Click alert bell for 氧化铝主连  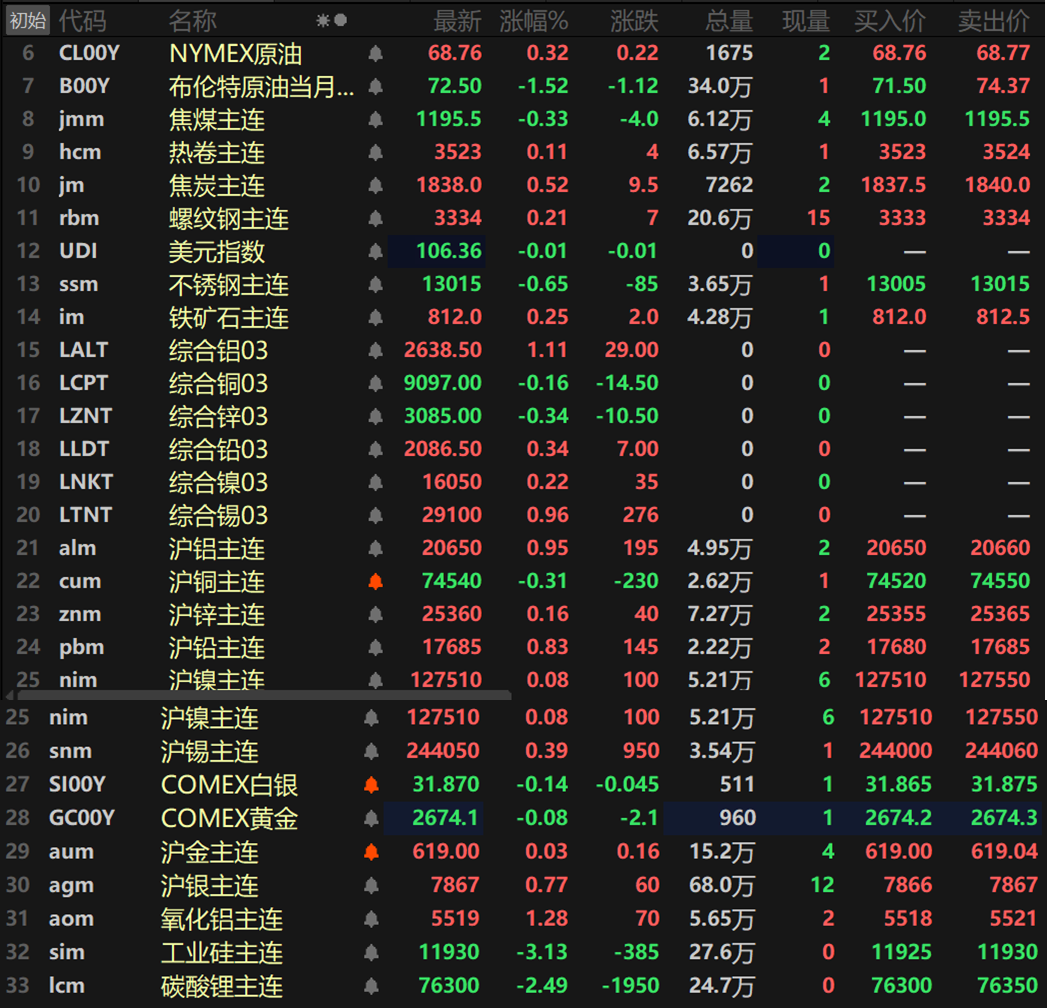point(372,920)
